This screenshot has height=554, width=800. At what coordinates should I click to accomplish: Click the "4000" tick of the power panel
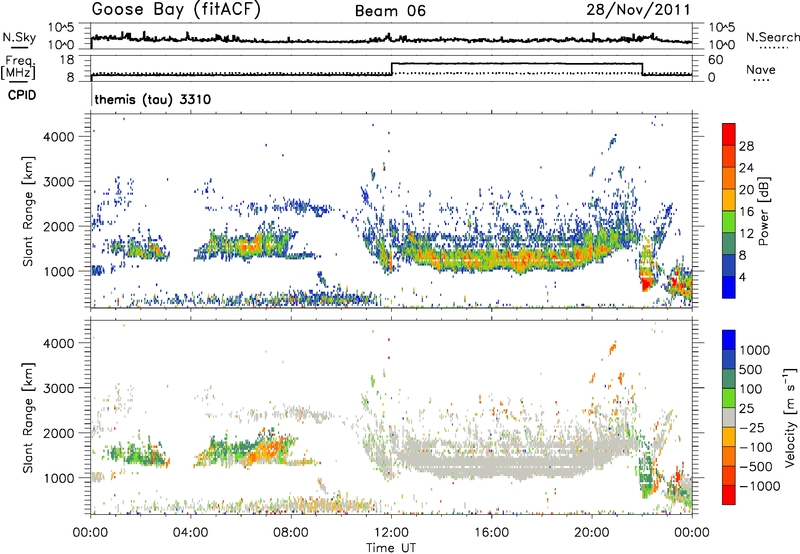click(58, 137)
